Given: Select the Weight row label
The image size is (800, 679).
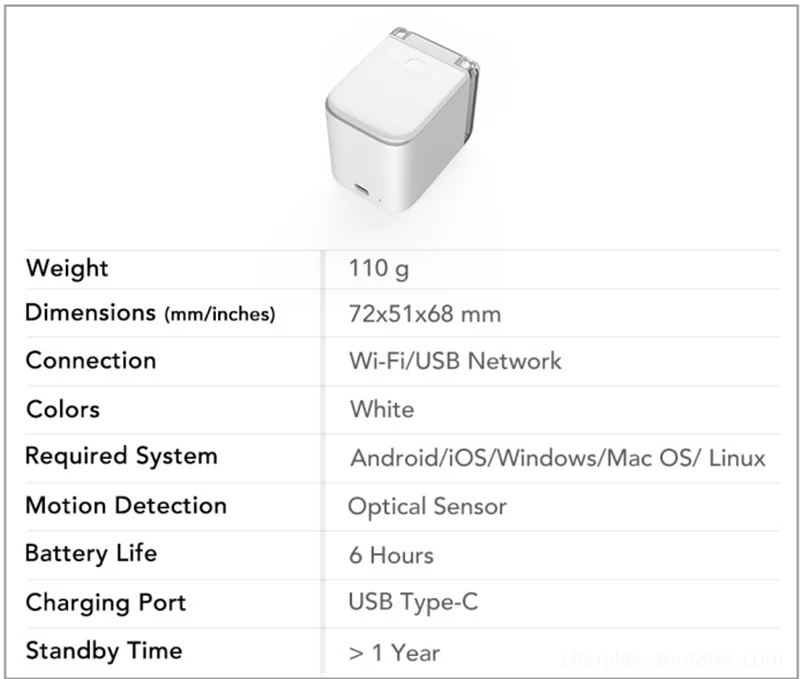Looking at the screenshot, I should coord(67,268).
